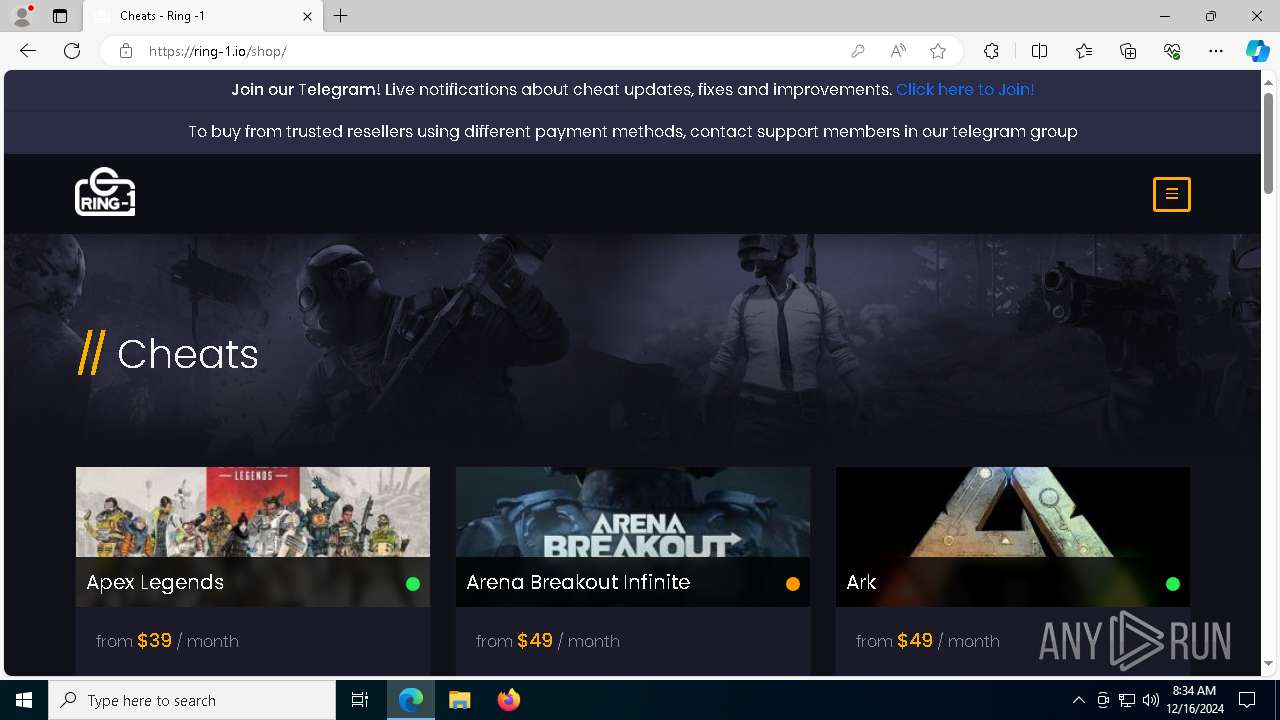The width and height of the screenshot is (1280, 720).
Task: Follow the Click here to Join link
Action: point(965,89)
